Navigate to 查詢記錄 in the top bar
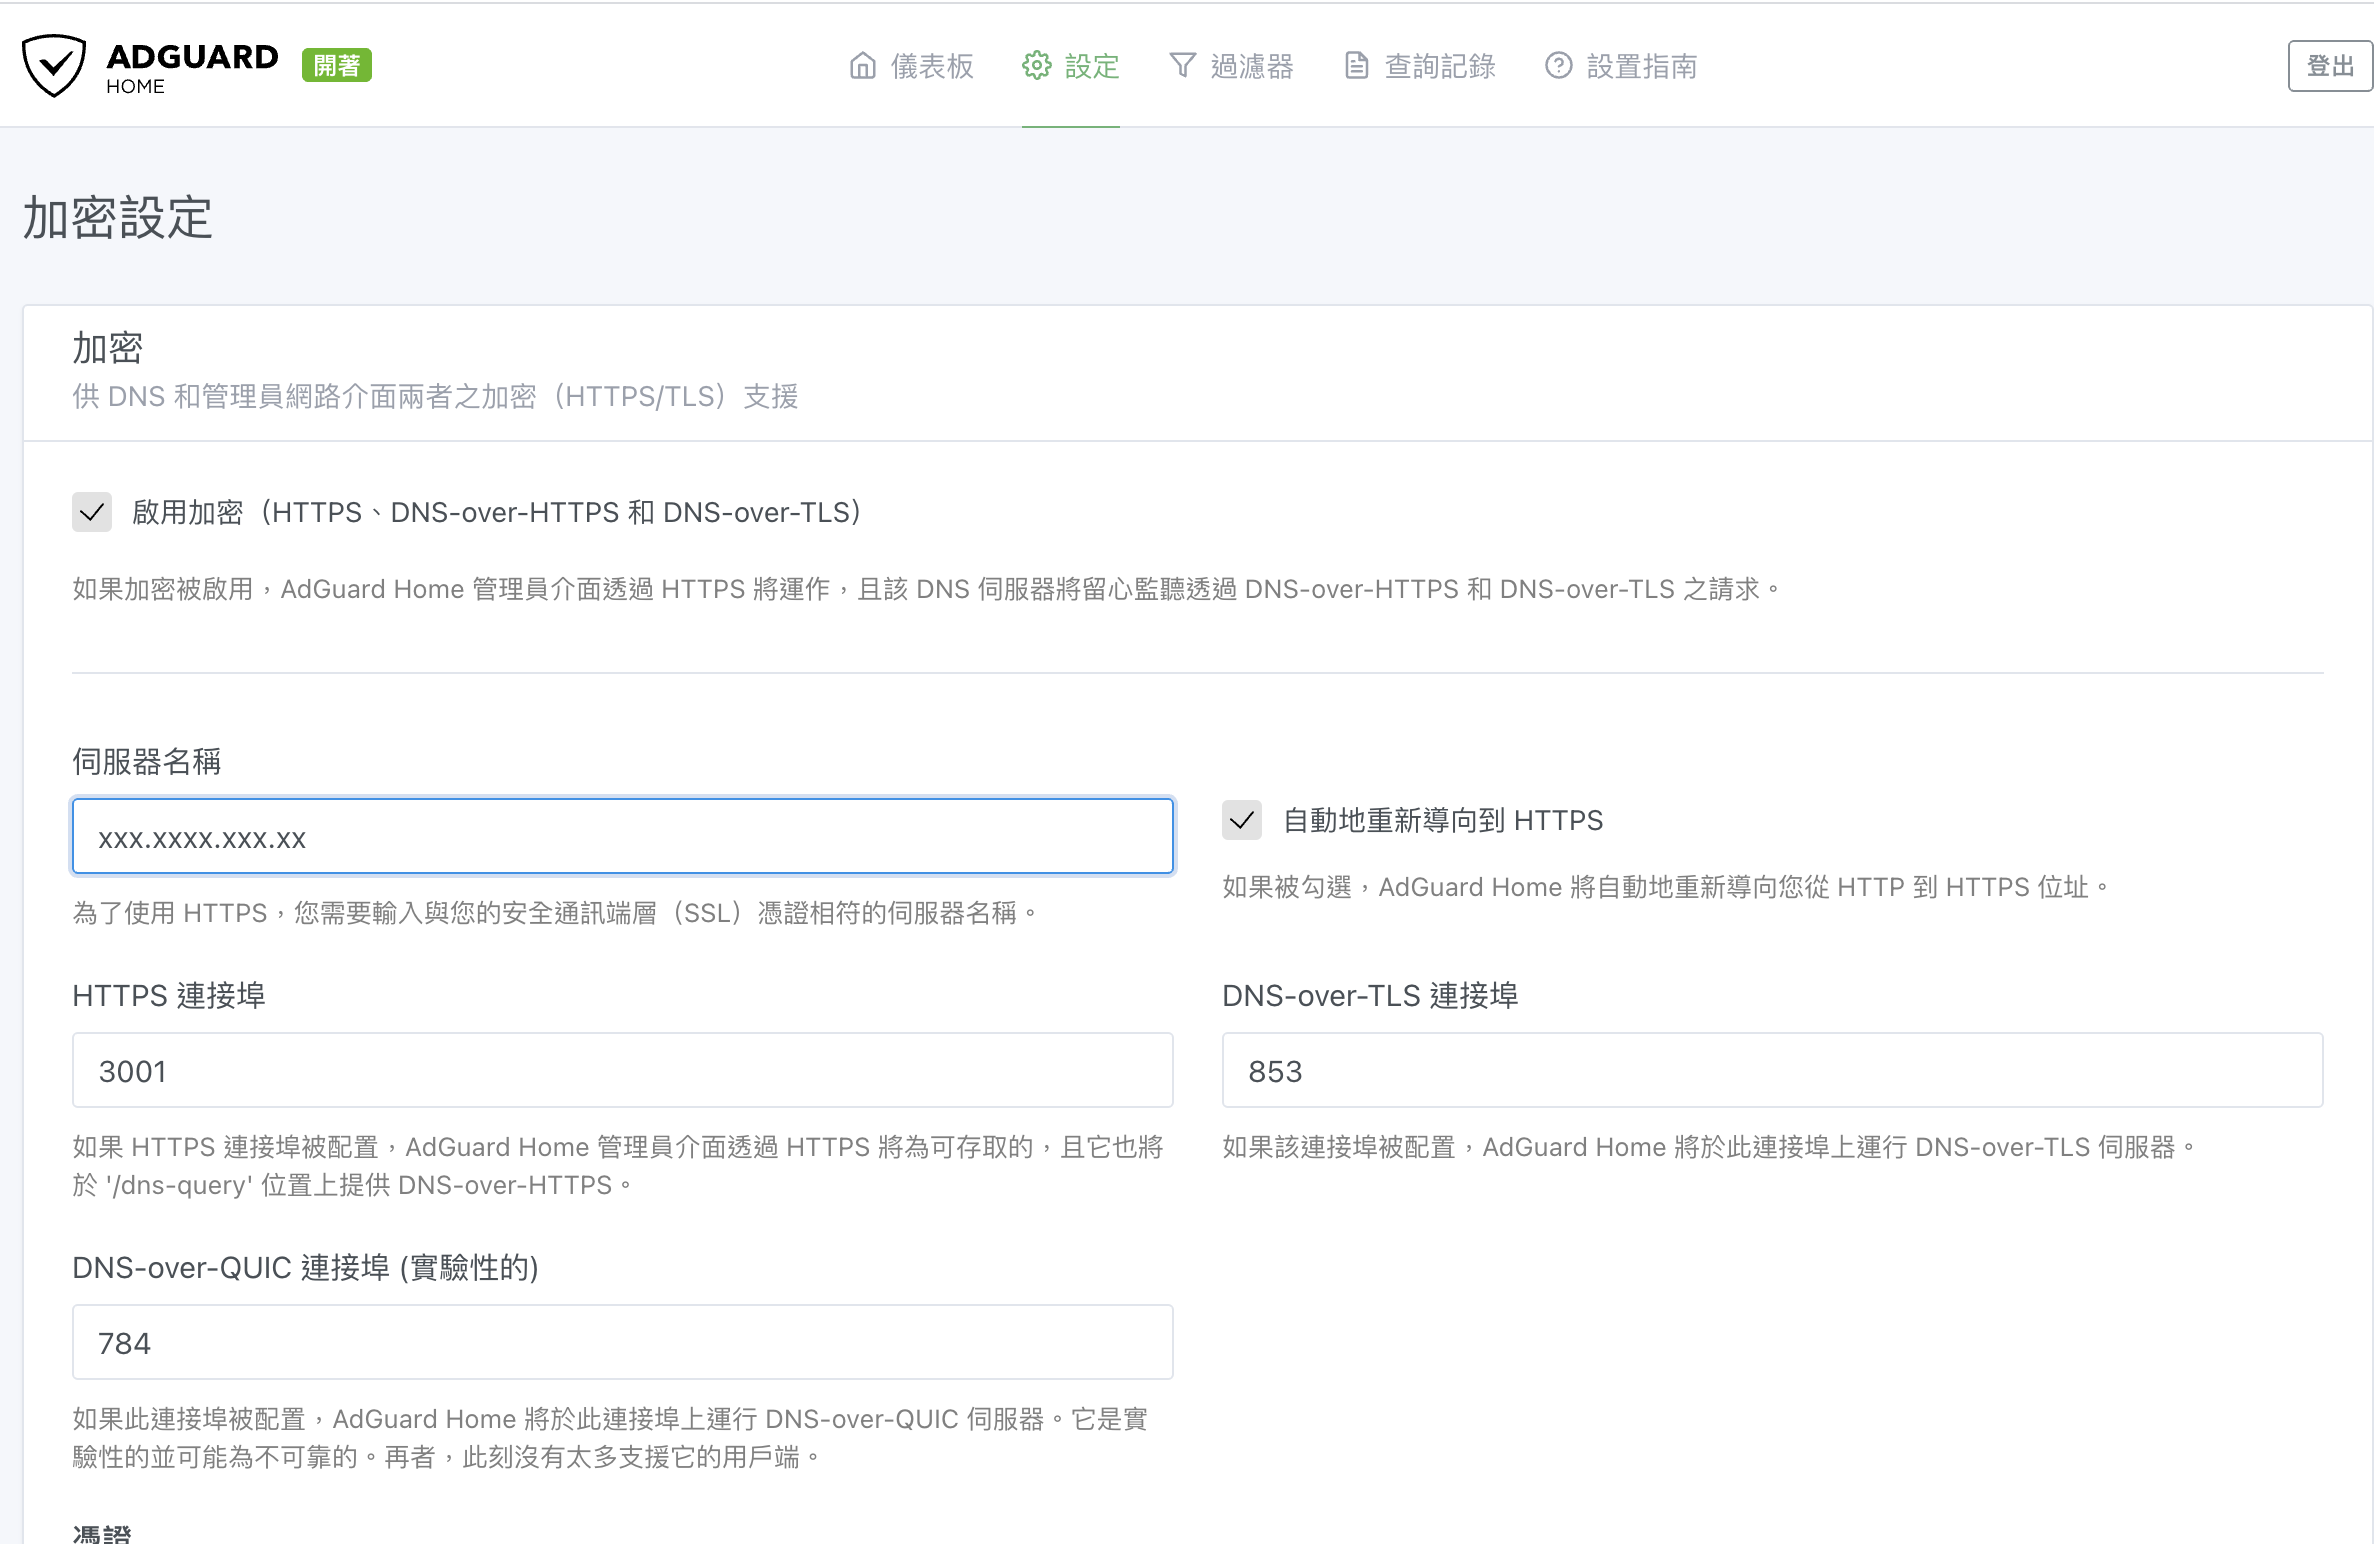This screenshot has height=1544, width=2374. click(1440, 66)
